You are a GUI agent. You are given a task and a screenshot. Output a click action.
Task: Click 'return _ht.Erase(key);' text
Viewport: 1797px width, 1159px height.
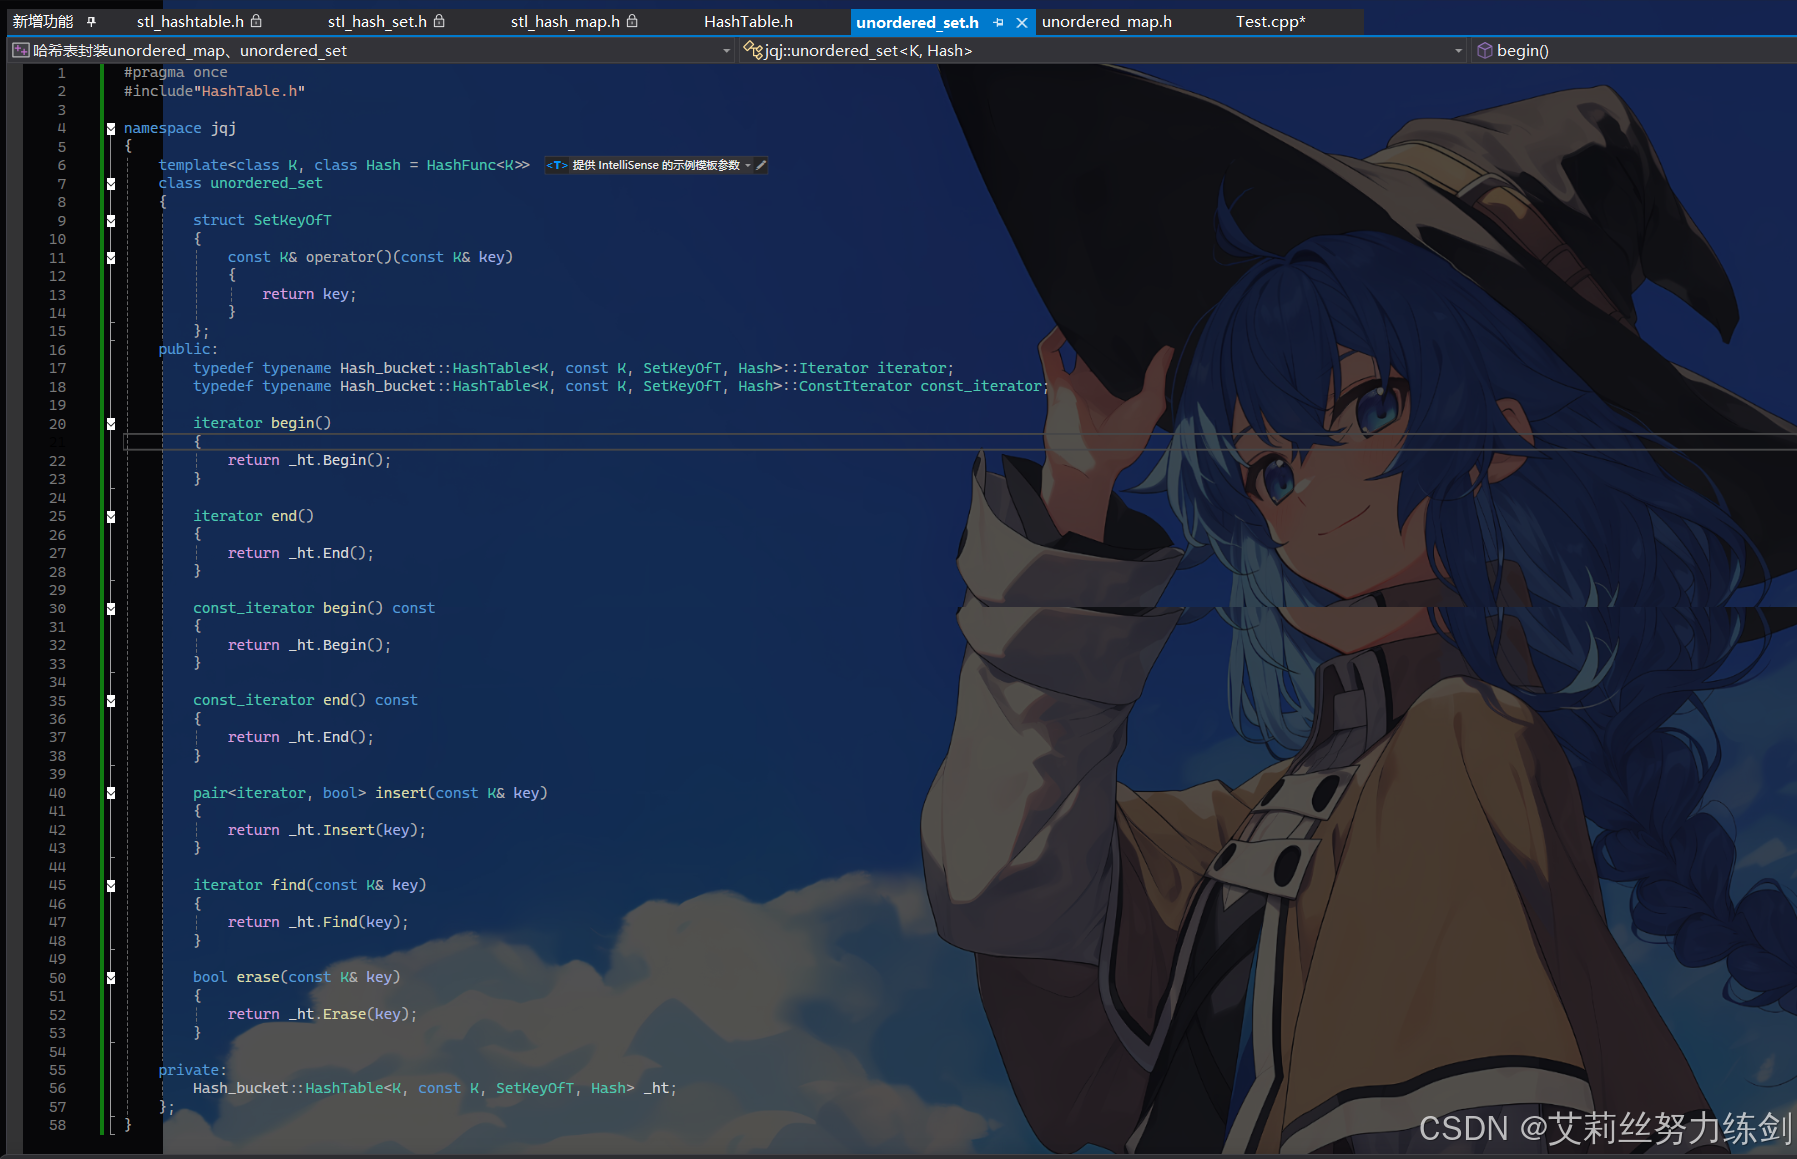pos(322,1014)
